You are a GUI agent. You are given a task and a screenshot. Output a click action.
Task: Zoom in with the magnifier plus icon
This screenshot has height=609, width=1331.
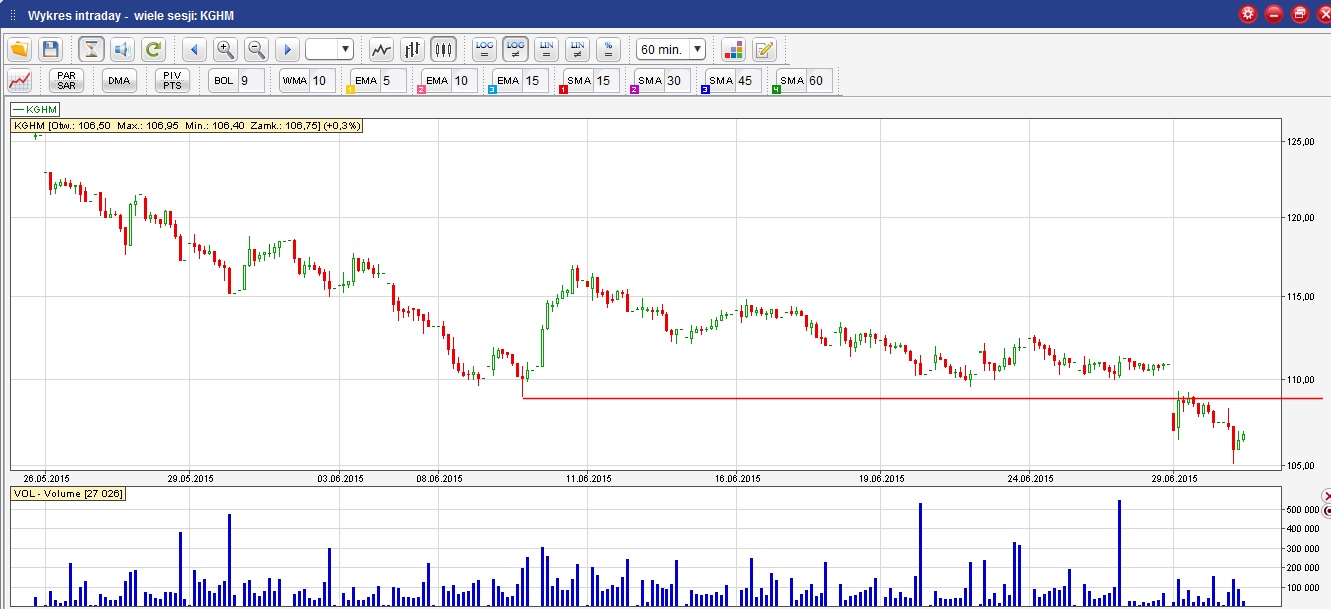[x=225, y=49]
